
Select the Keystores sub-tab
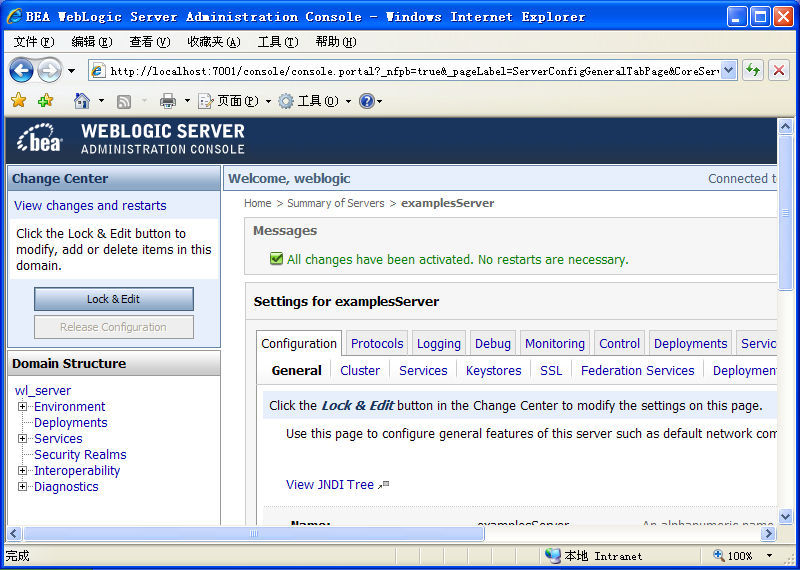tap(493, 370)
